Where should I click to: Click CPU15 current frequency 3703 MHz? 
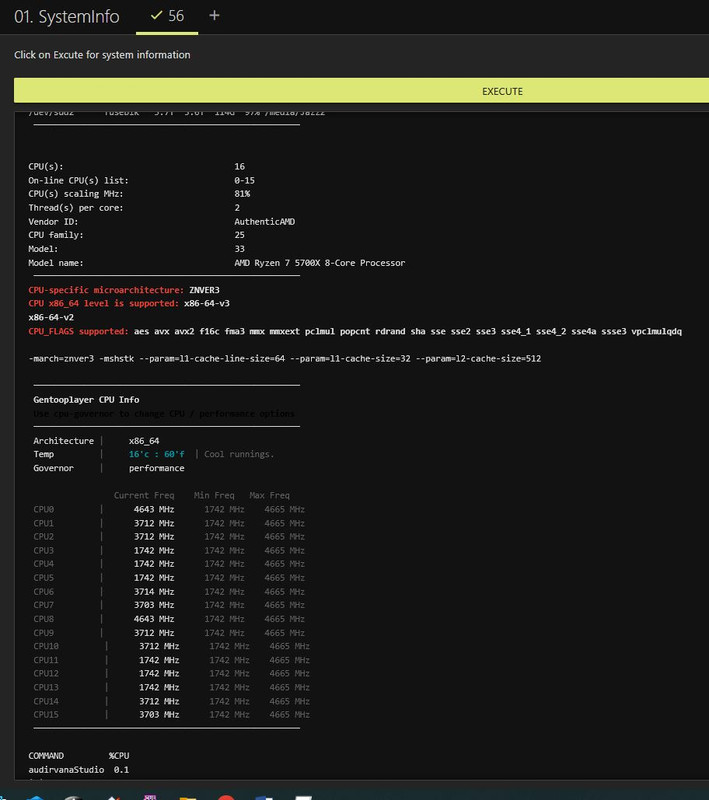(159, 714)
